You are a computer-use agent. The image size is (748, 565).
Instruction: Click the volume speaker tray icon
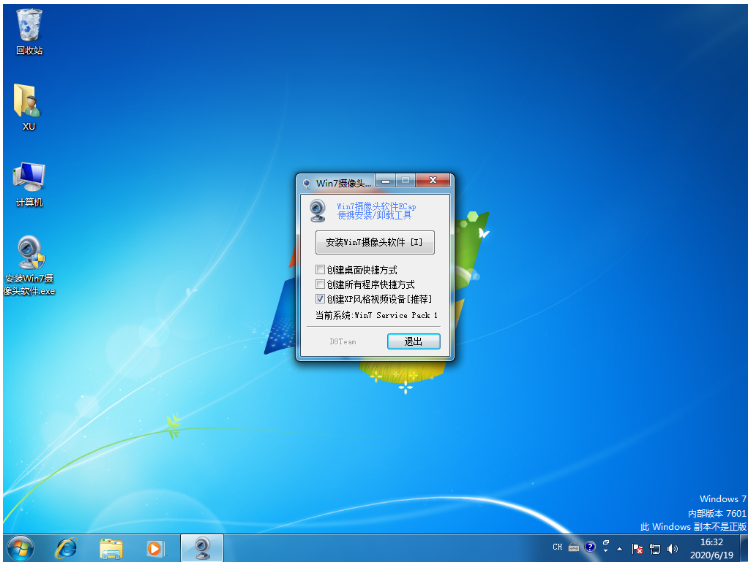pos(673,548)
